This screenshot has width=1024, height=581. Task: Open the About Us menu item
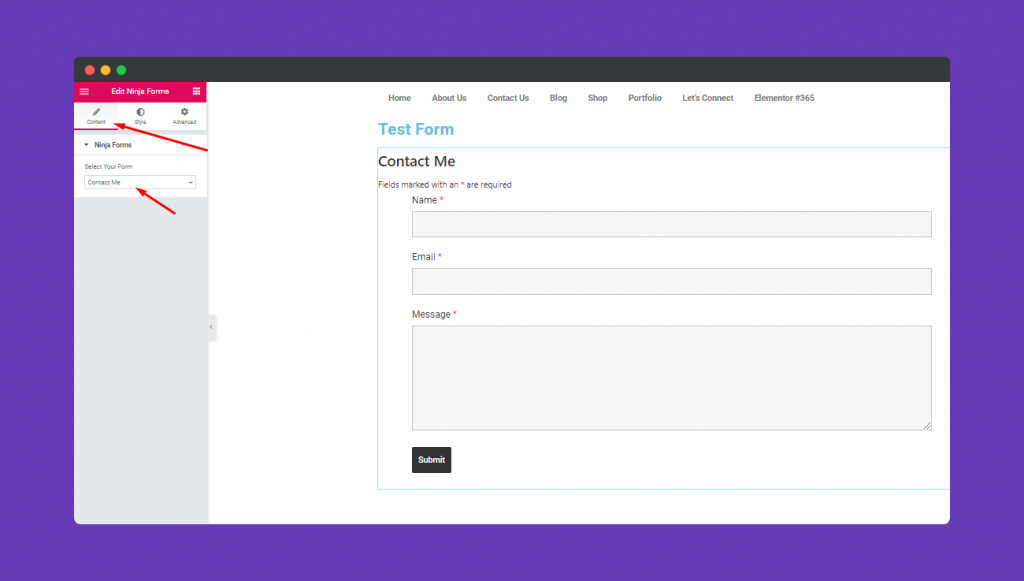click(x=449, y=97)
